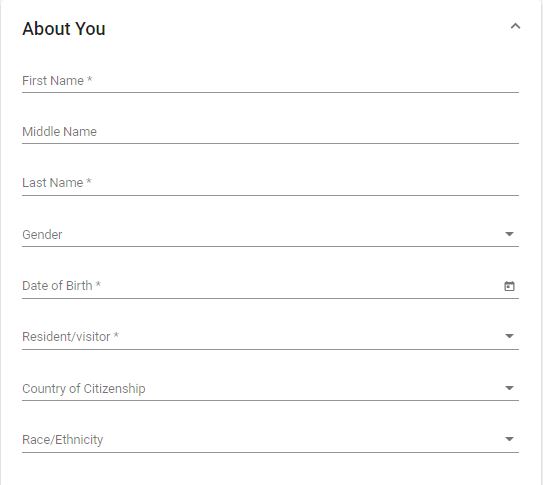Focus the First Name input field

pos(270,81)
